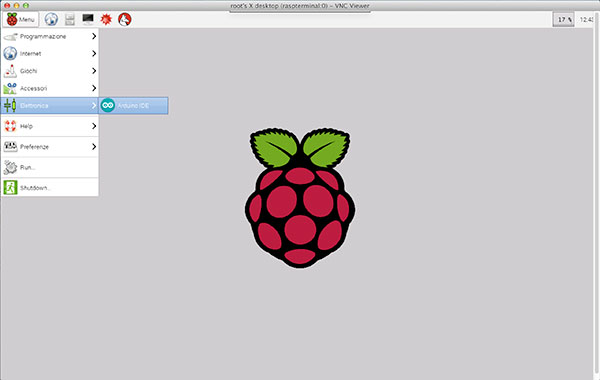Click the green Shutdown exit icon
Image resolution: width=600 pixels, height=380 pixels.
[10, 188]
